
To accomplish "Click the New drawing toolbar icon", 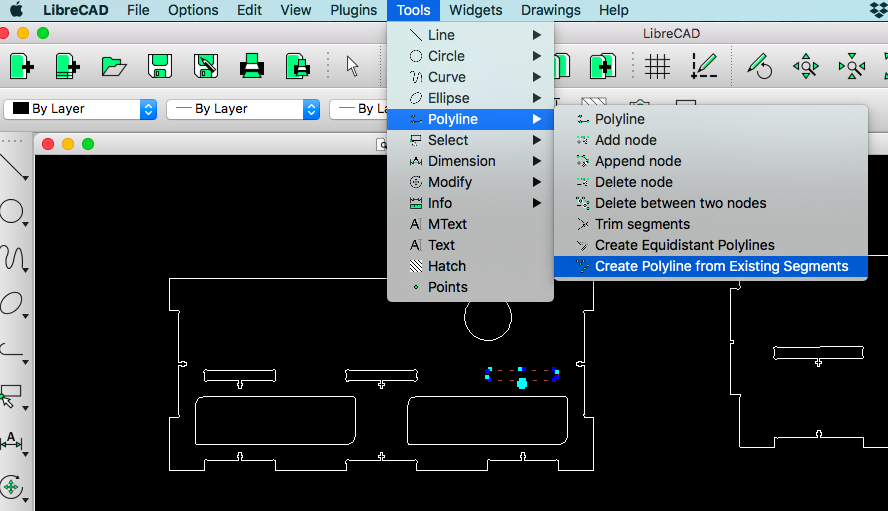I will [22, 66].
